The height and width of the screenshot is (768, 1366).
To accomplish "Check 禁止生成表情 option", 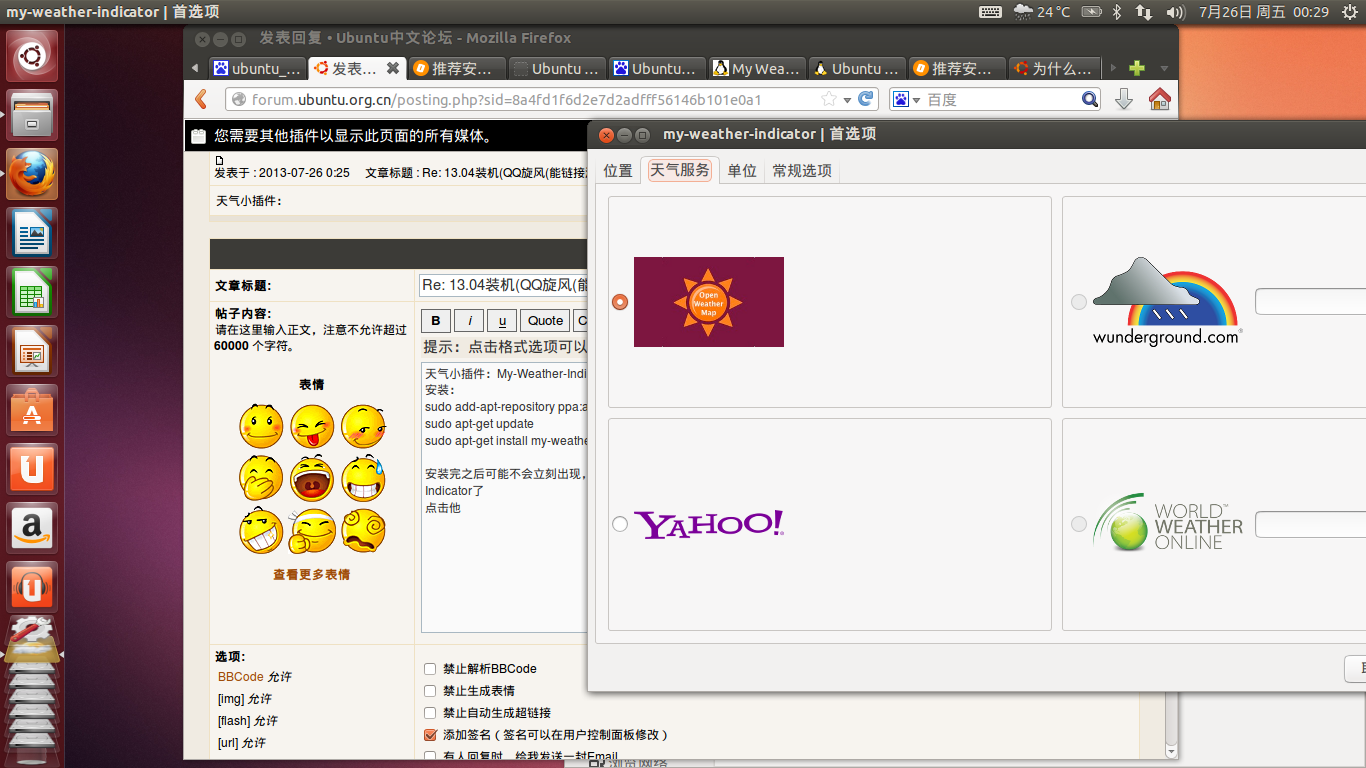I will [430, 691].
